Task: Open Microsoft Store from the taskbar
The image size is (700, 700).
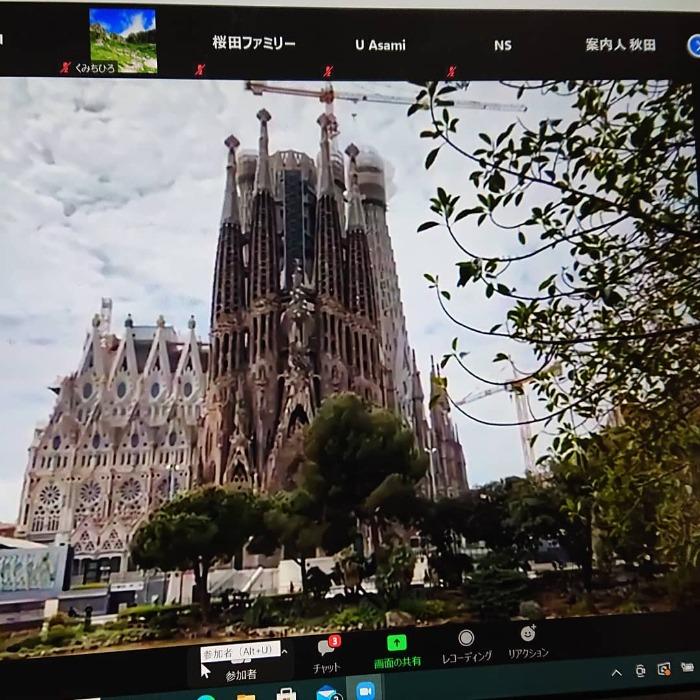Action: 286,693
